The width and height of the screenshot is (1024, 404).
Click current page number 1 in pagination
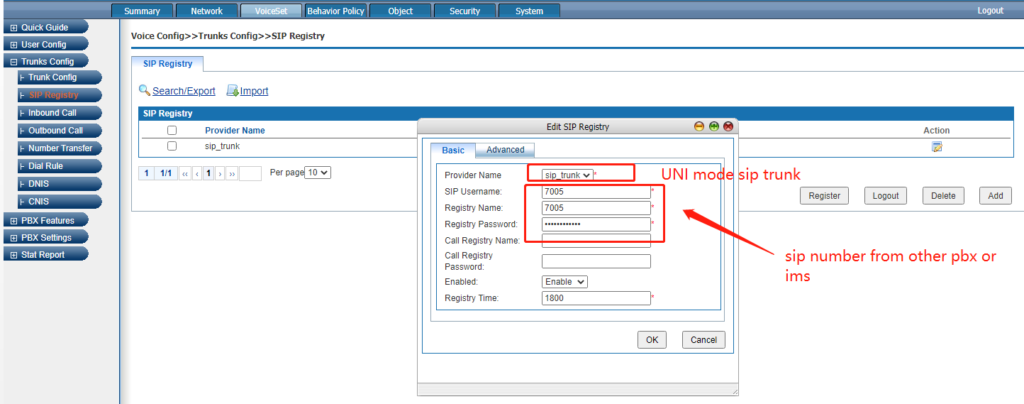[208, 174]
